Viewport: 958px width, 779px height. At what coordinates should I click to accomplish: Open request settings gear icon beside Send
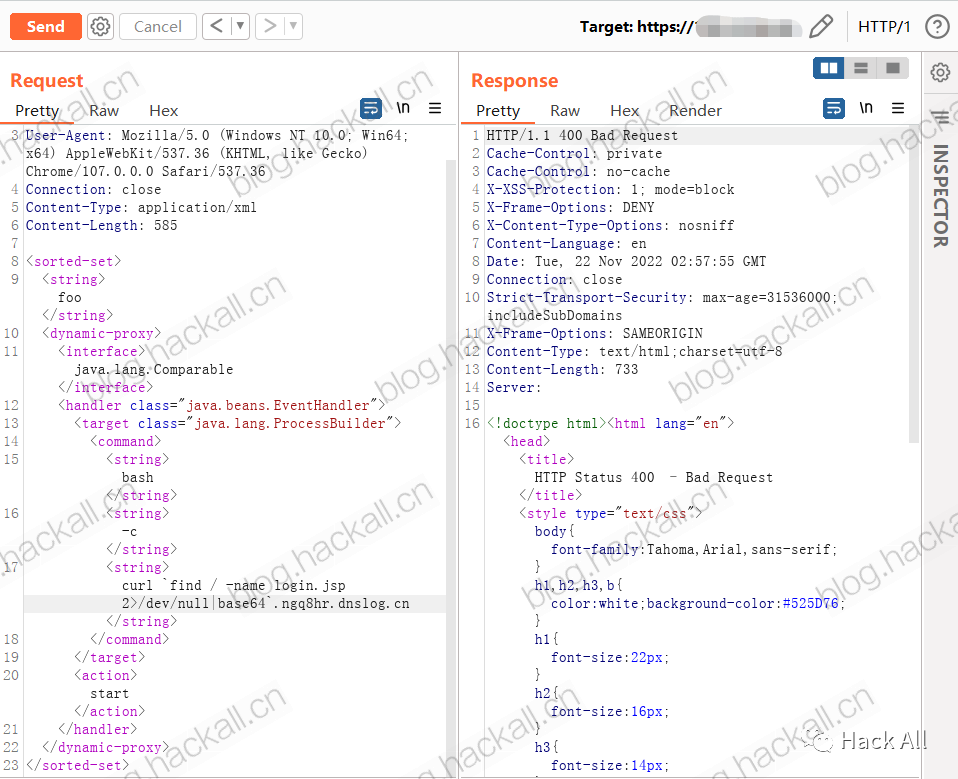(x=100, y=26)
